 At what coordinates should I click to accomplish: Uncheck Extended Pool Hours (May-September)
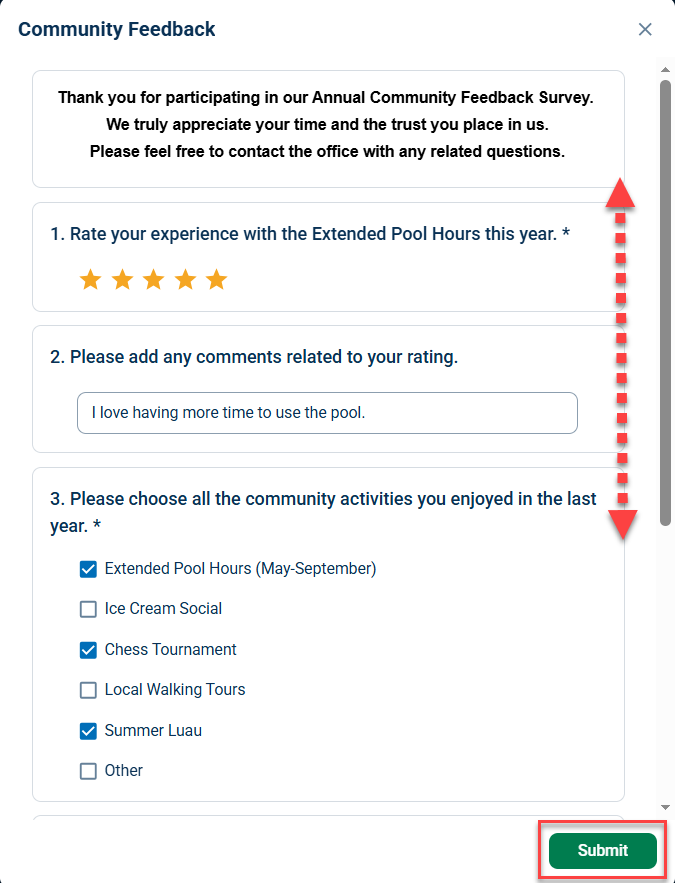(x=88, y=569)
